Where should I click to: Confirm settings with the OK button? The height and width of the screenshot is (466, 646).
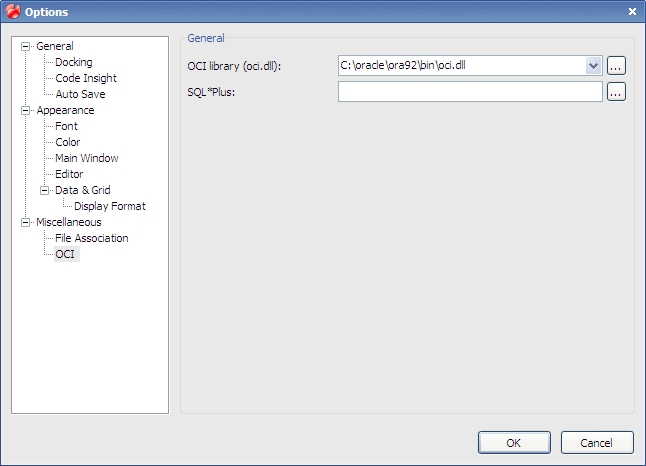tap(514, 443)
